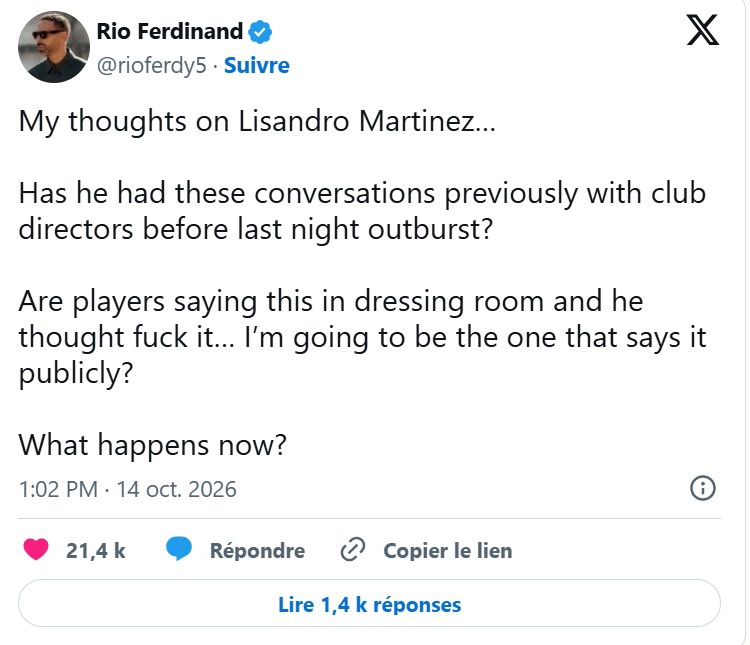Click the blue verified badge

coord(260,32)
